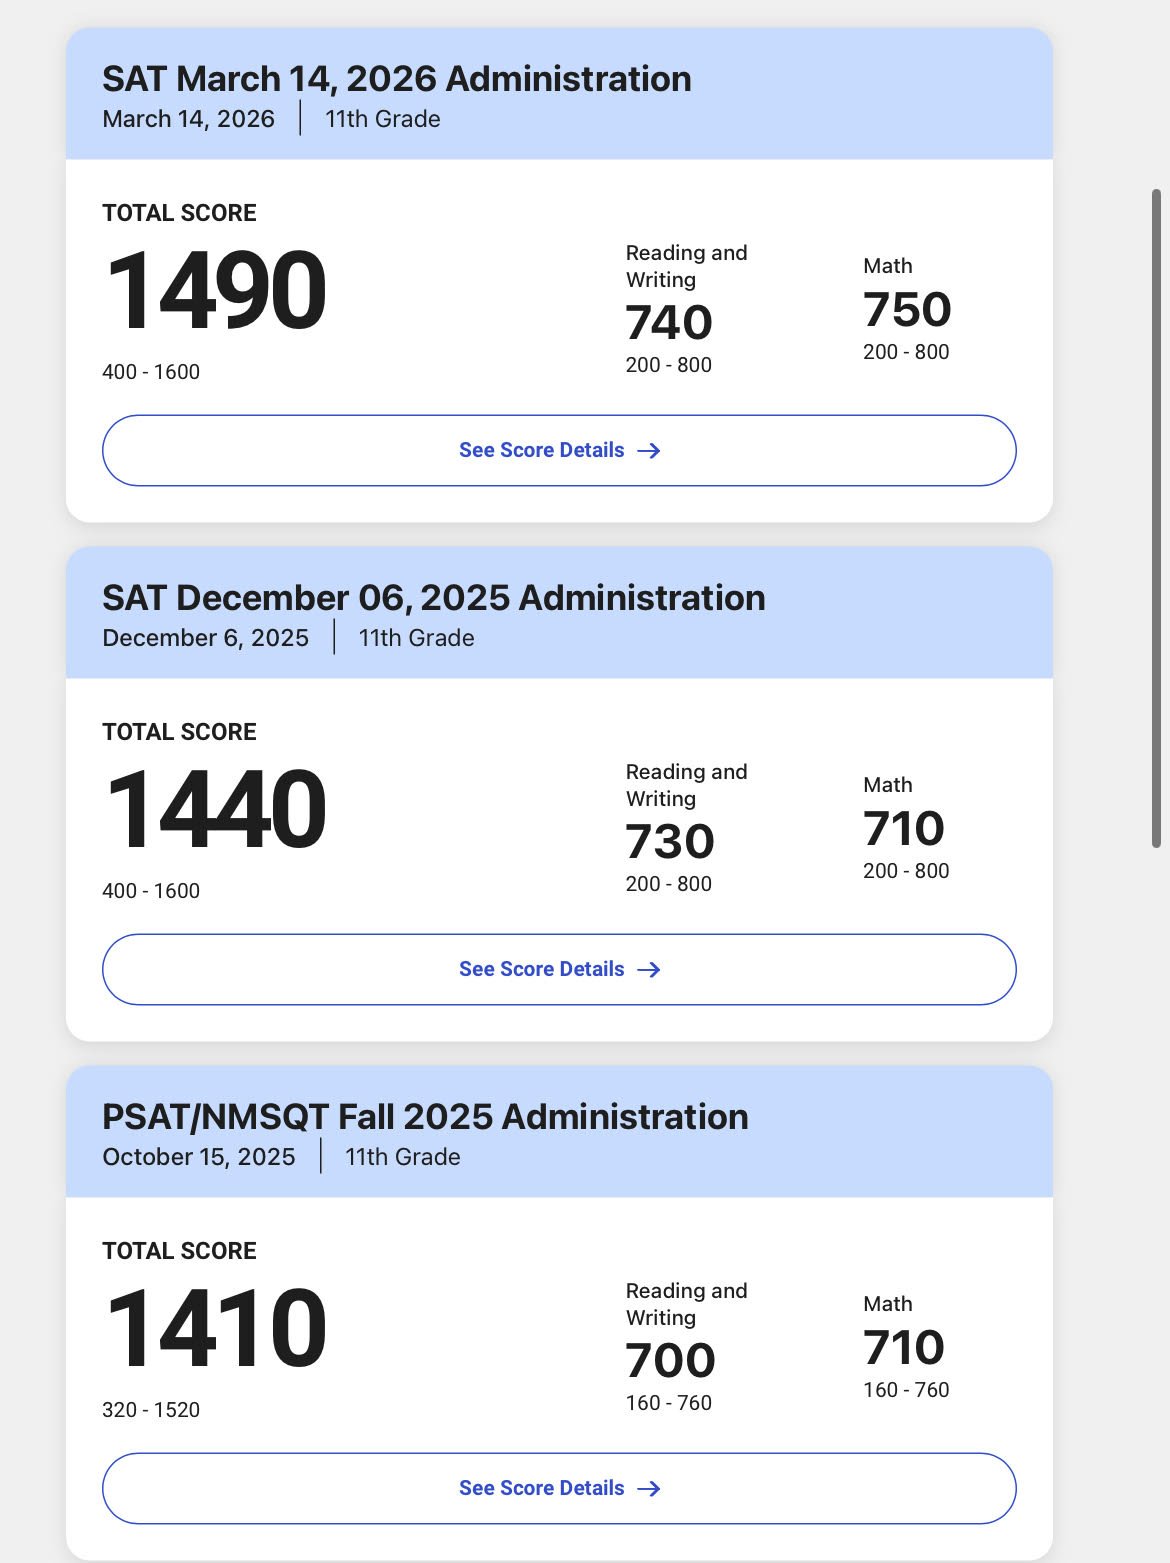The width and height of the screenshot is (1170, 1563).
Task: Click the arrow icon in PSAT/NMSQT details button
Action: [x=649, y=1489]
